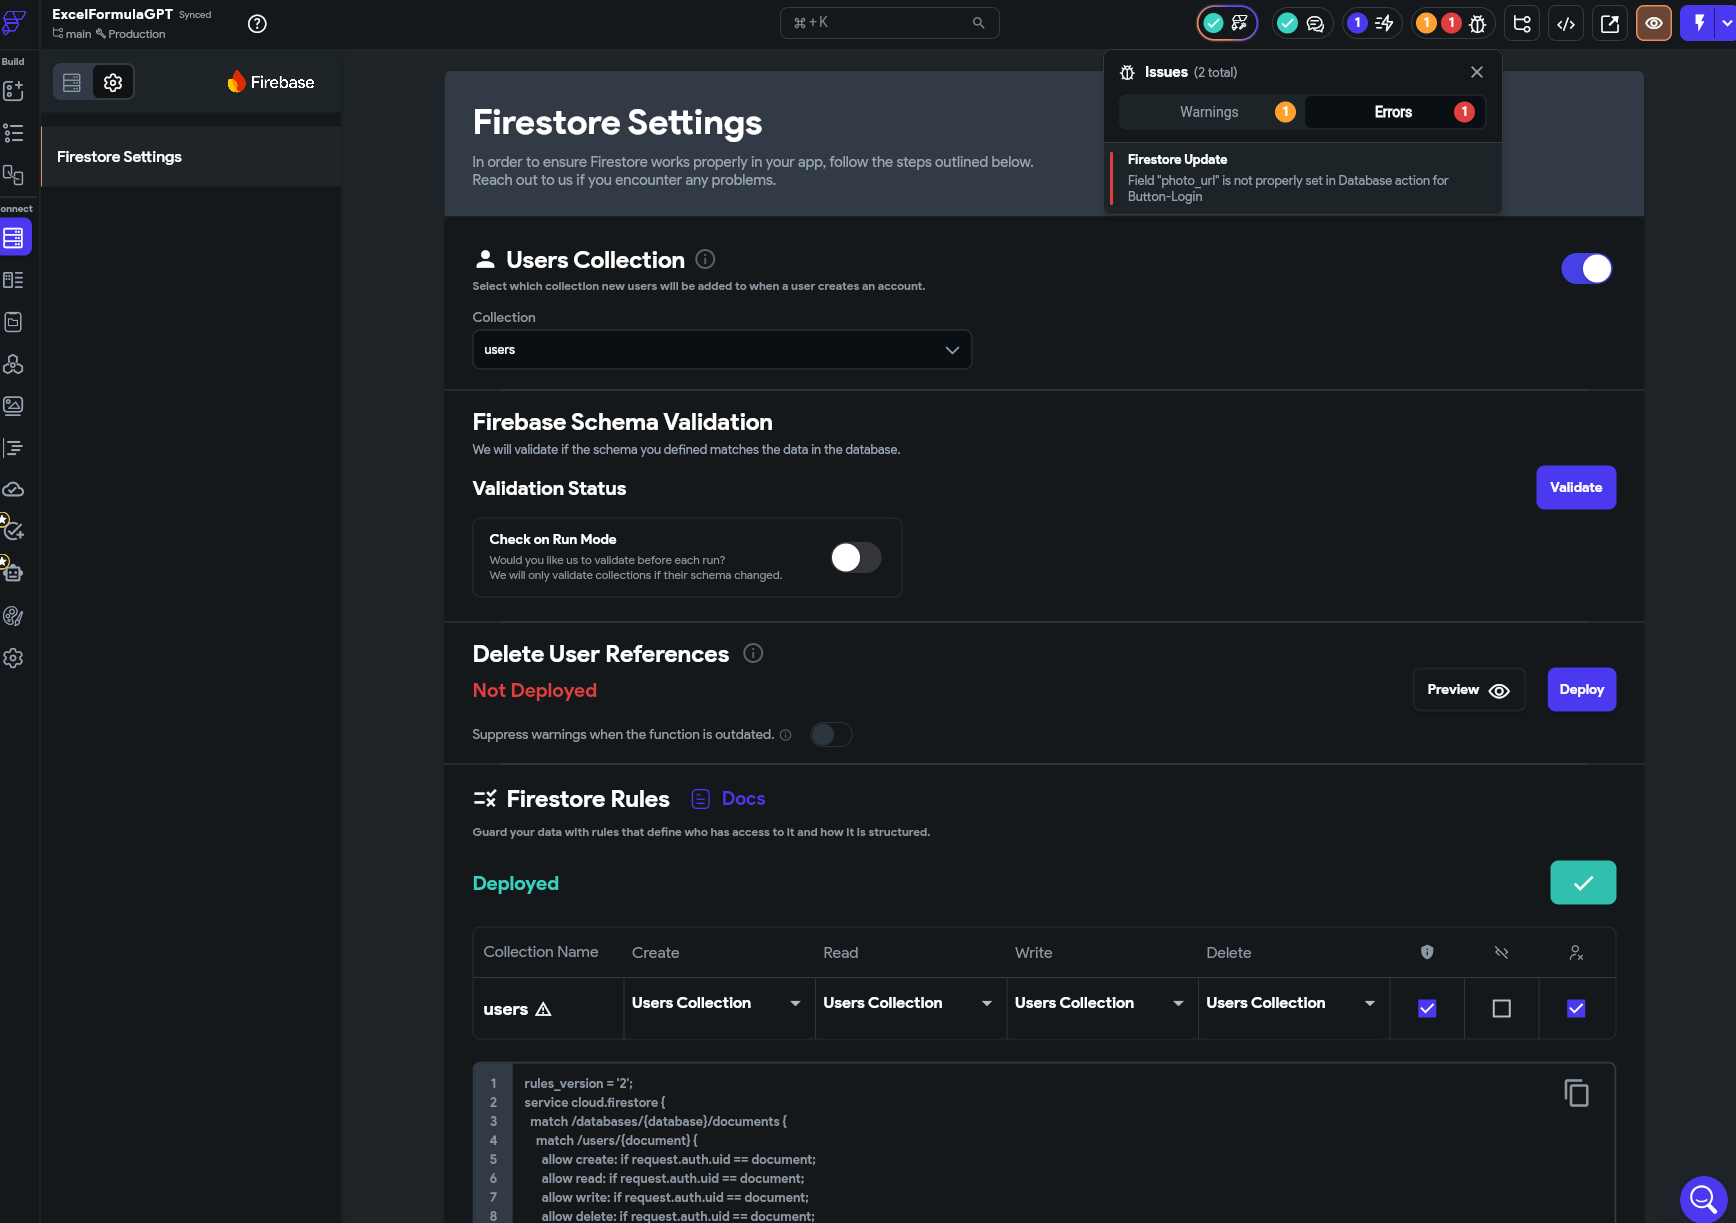Image resolution: width=1736 pixels, height=1223 pixels.
Task: Open the comments chat bubble icon
Action: [1315, 24]
